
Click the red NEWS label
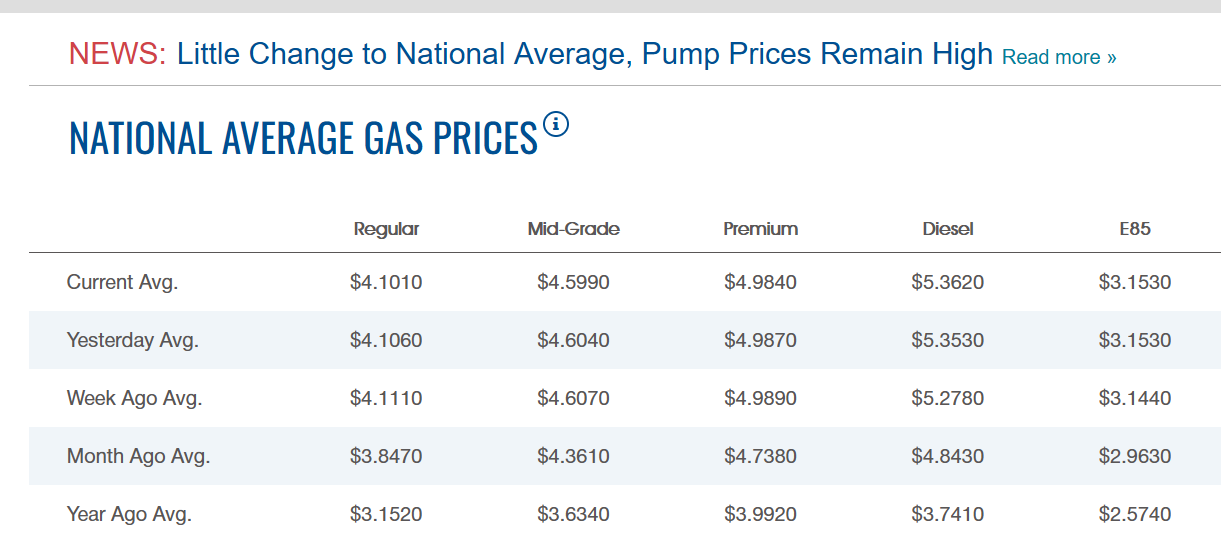(x=118, y=53)
